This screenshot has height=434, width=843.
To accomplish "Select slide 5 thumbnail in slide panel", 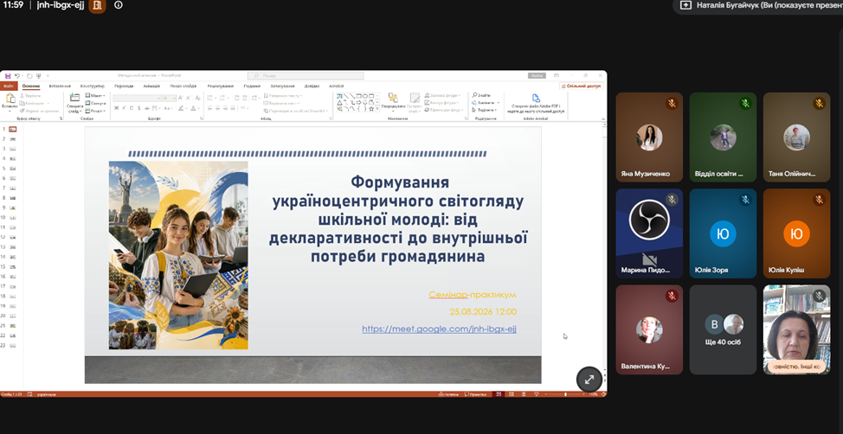I will (12, 168).
